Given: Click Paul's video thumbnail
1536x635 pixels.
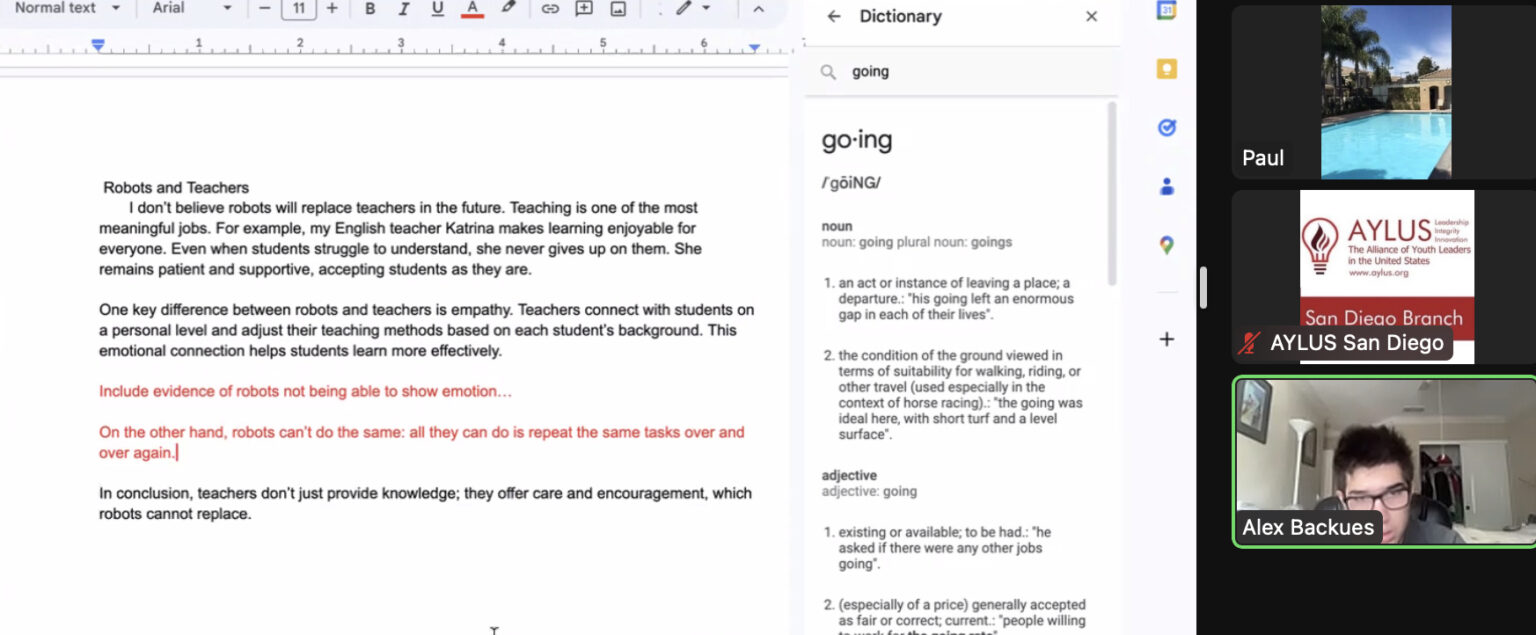Looking at the screenshot, I should click(1384, 92).
